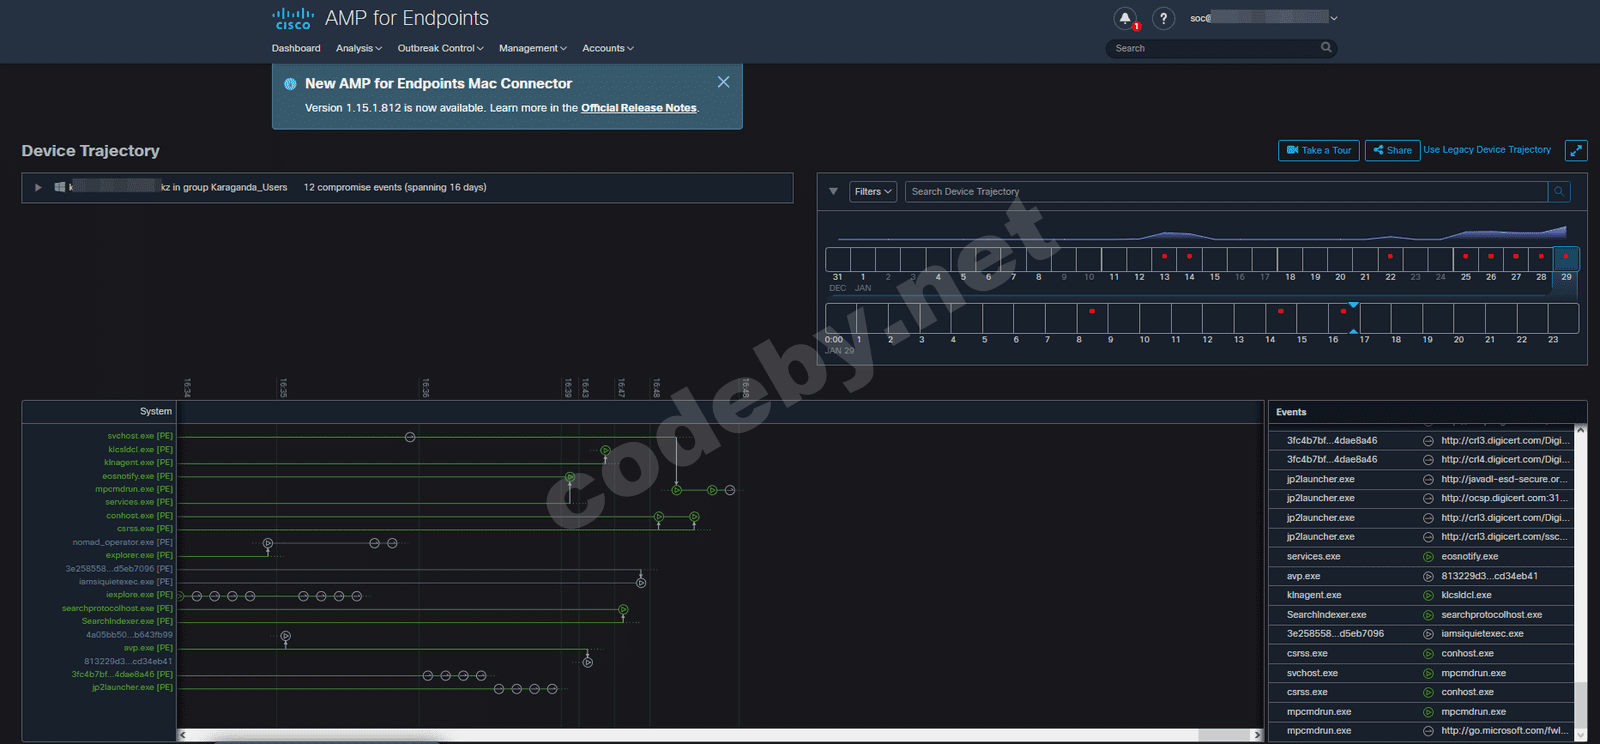This screenshot has height=744, width=1600.
Task: Click the info icon in the Mac Connector banner
Action: pyautogui.click(x=290, y=84)
